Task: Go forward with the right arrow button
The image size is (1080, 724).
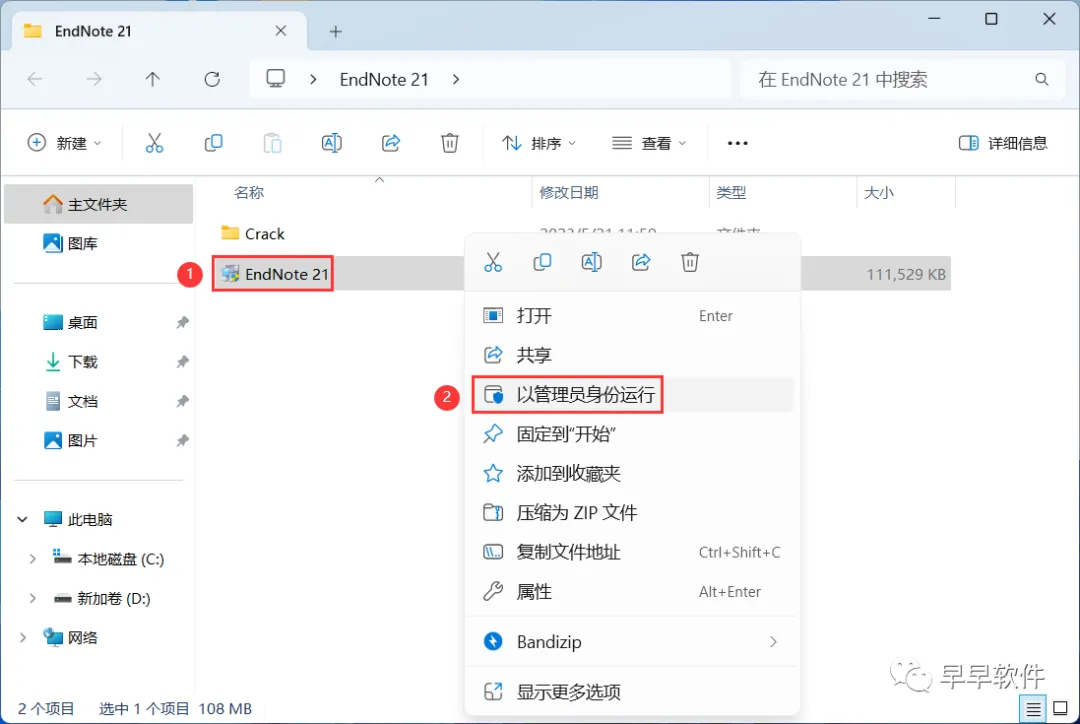Action: pyautogui.click(x=94, y=79)
